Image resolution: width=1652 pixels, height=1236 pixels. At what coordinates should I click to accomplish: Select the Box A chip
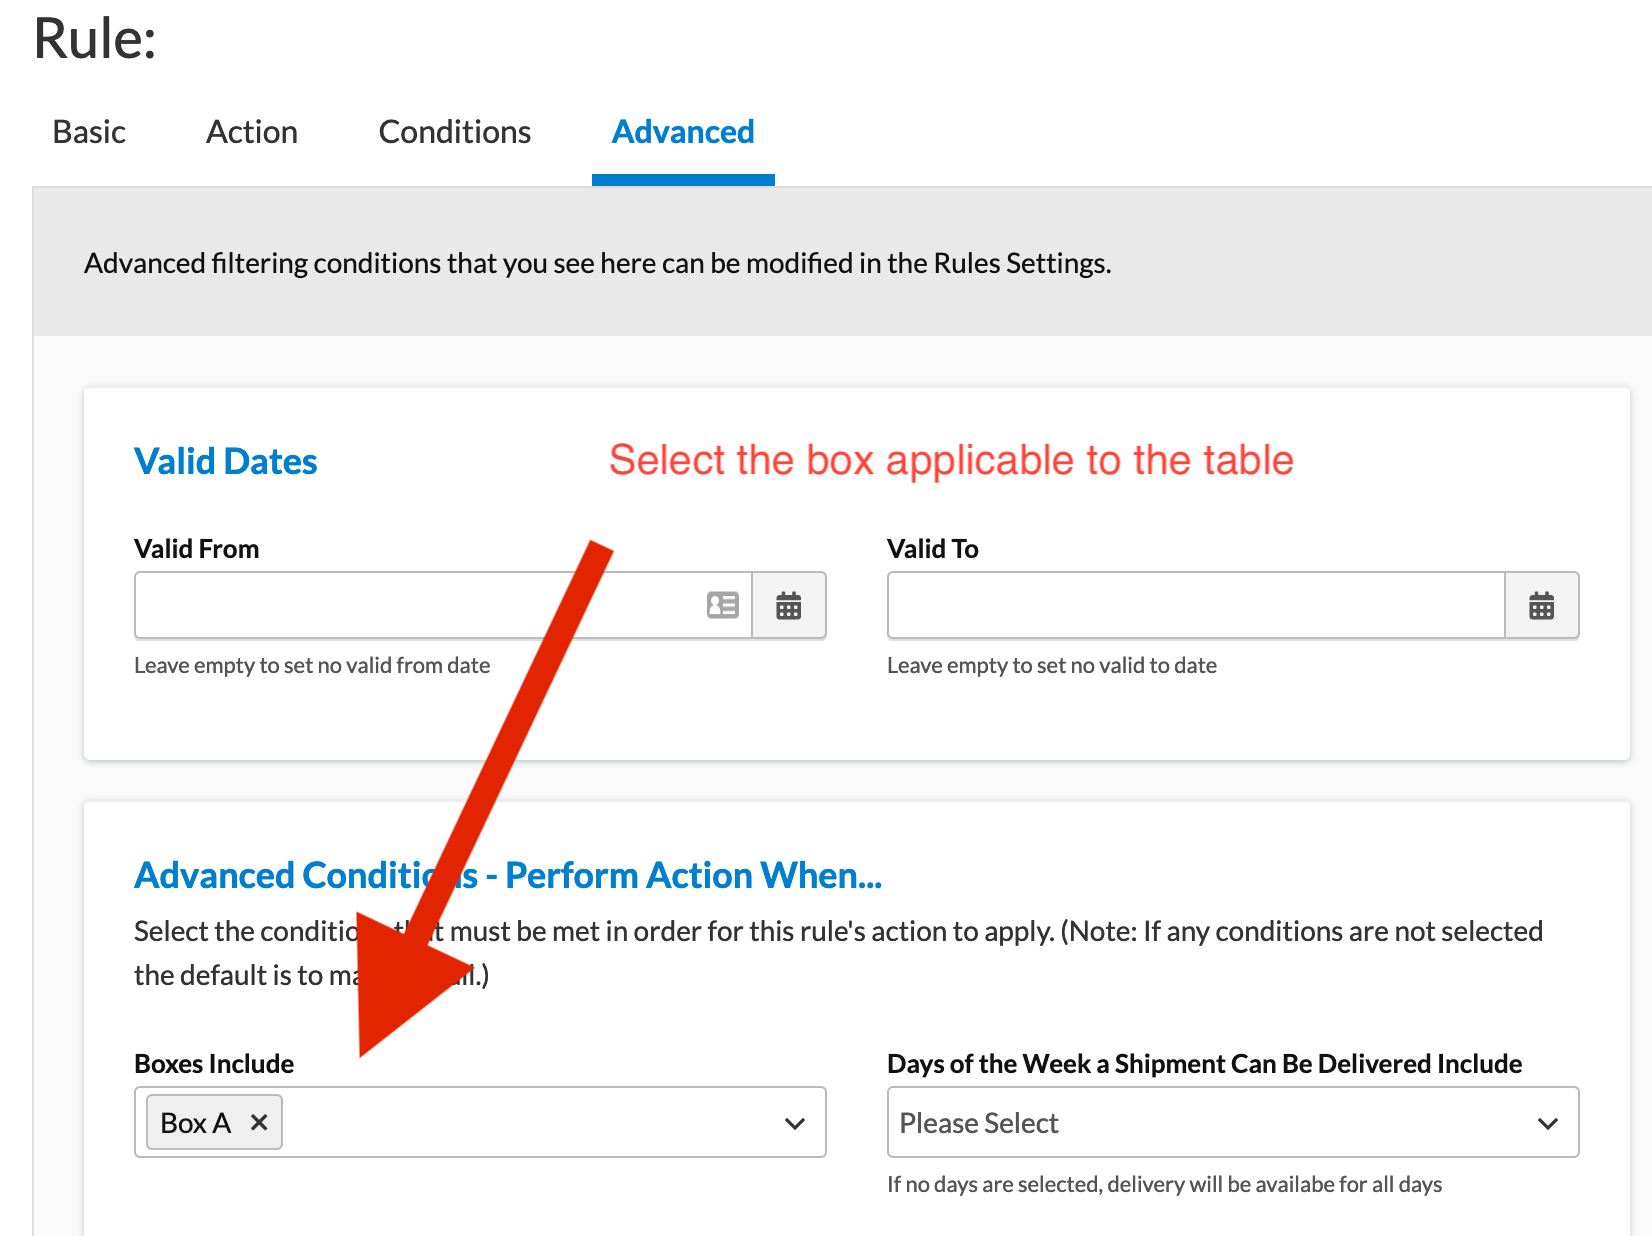pyautogui.click(x=195, y=1122)
